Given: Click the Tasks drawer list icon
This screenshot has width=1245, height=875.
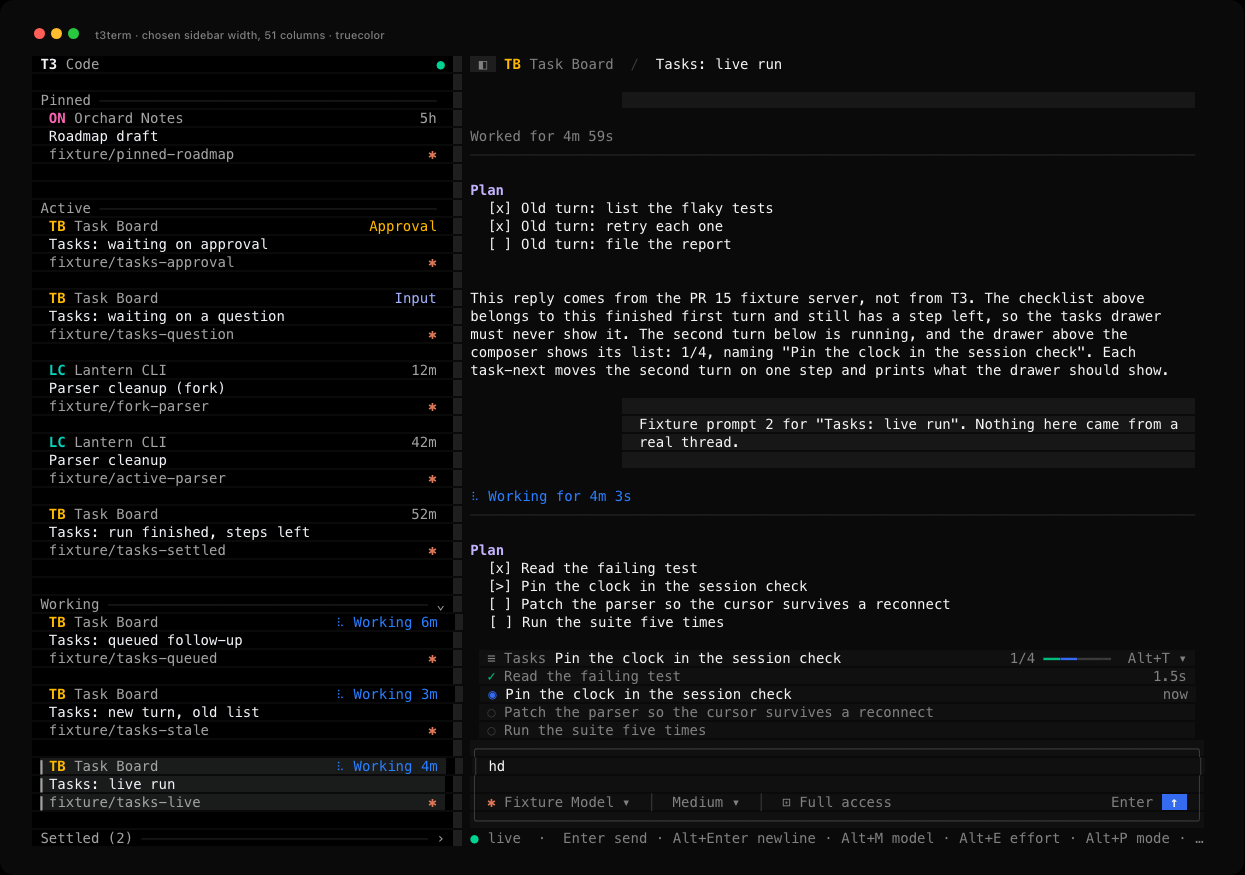Looking at the screenshot, I should pyautogui.click(x=491, y=658).
